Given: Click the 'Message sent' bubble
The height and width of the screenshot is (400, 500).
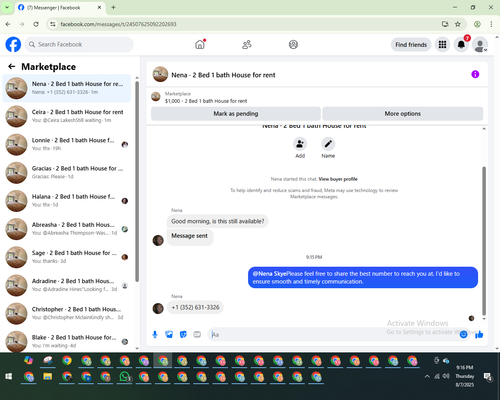Looking at the screenshot, I should [x=189, y=237].
